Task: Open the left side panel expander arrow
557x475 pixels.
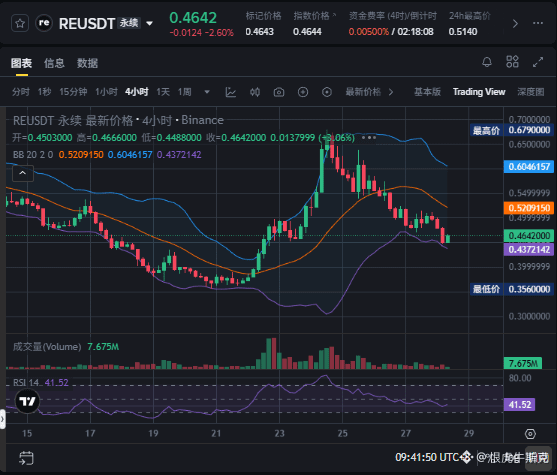Action: click(x=2, y=419)
